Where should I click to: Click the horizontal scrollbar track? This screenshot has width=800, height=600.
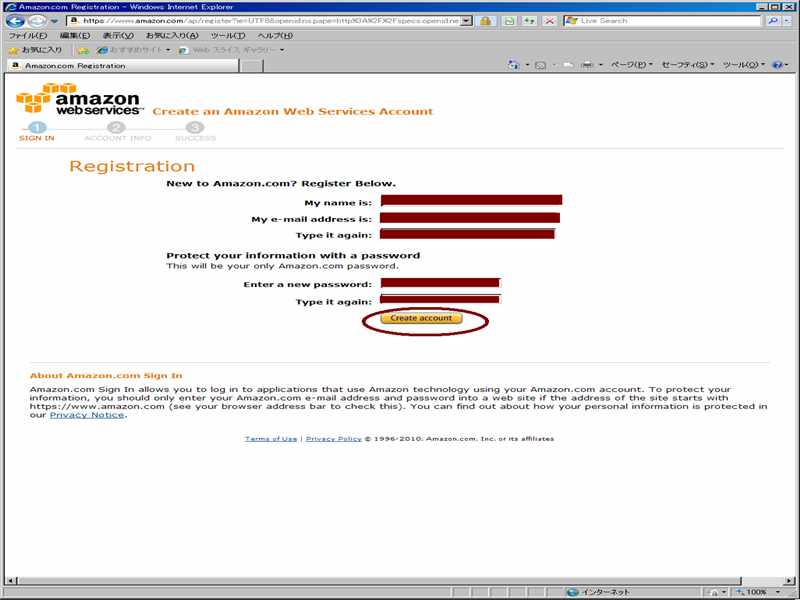(x=380, y=581)
